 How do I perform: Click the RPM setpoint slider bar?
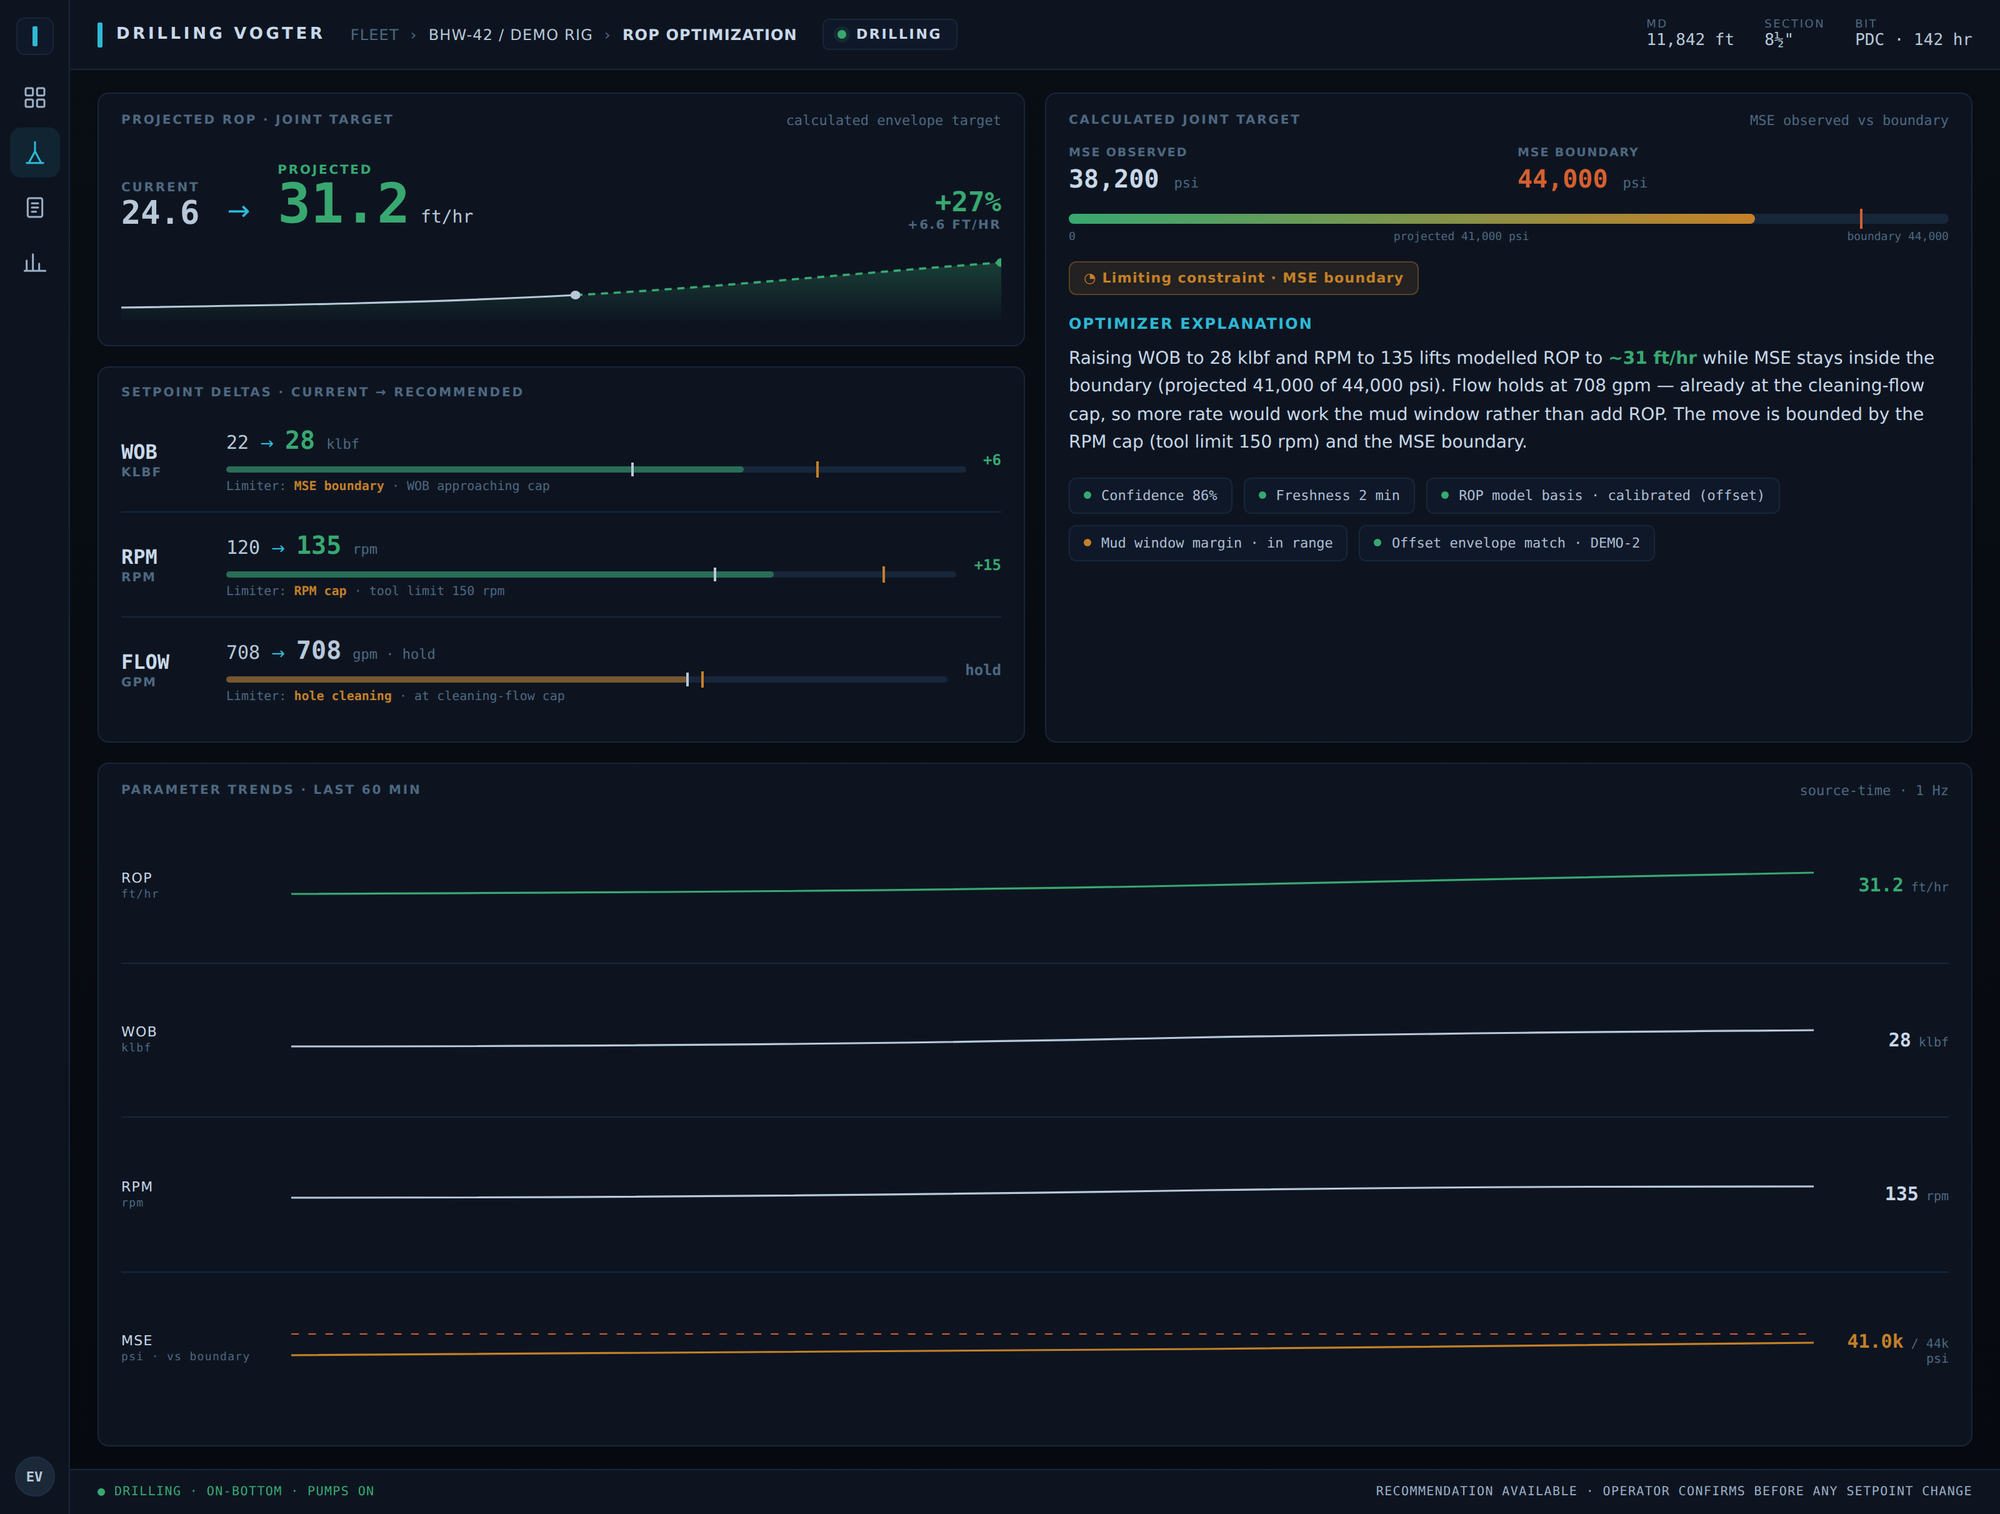click(591, 574)
